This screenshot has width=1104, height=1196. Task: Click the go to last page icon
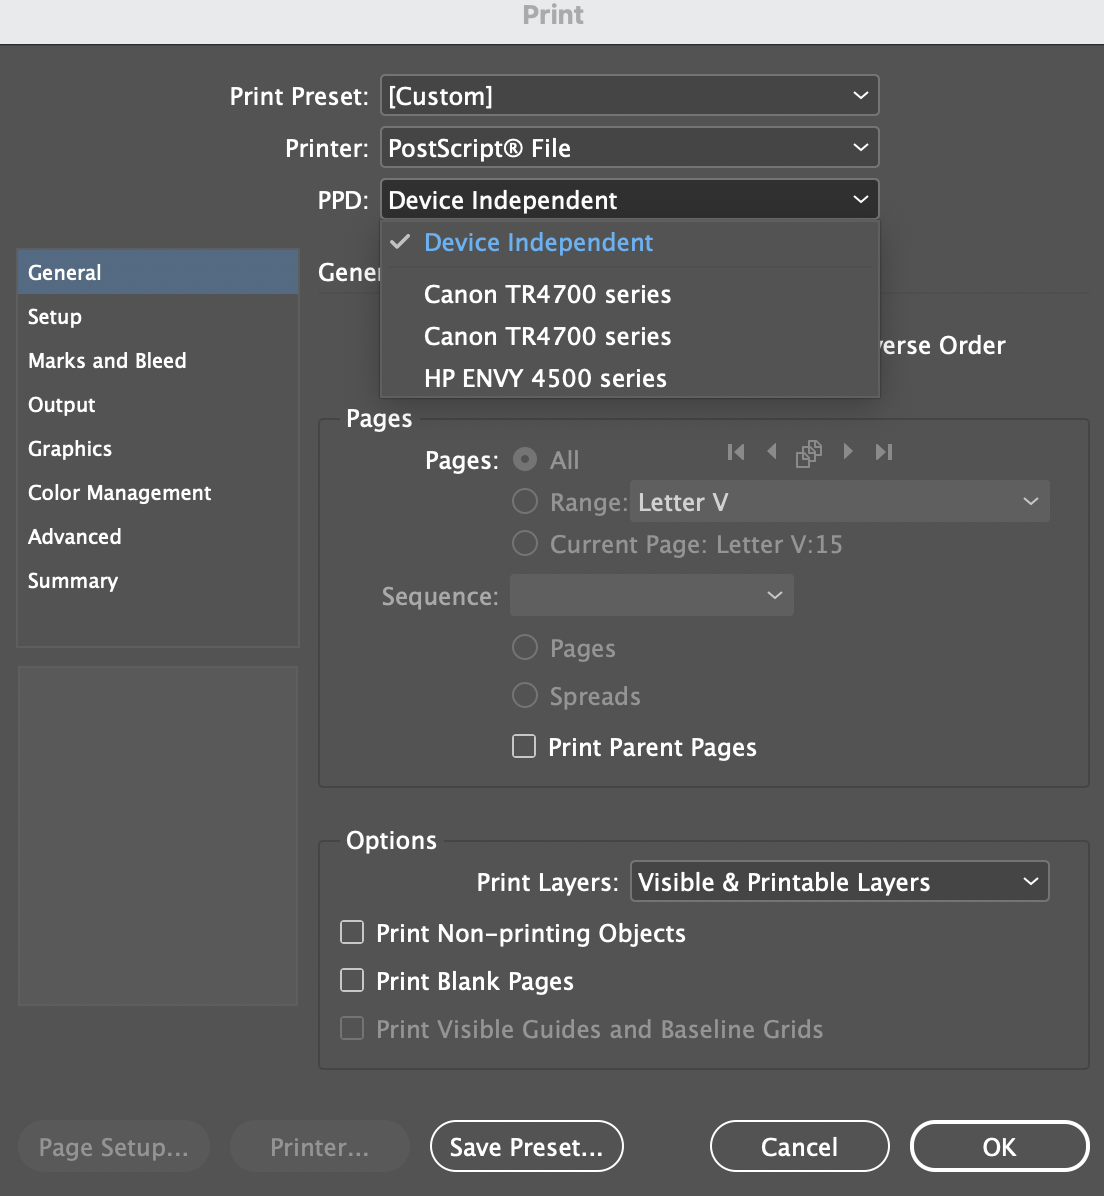click(884, 452)
